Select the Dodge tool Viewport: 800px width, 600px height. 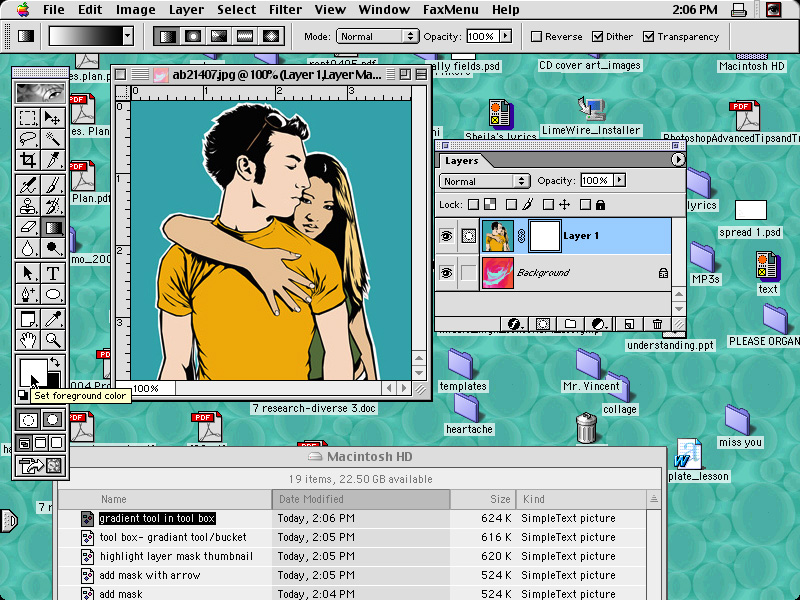point(53,248)
